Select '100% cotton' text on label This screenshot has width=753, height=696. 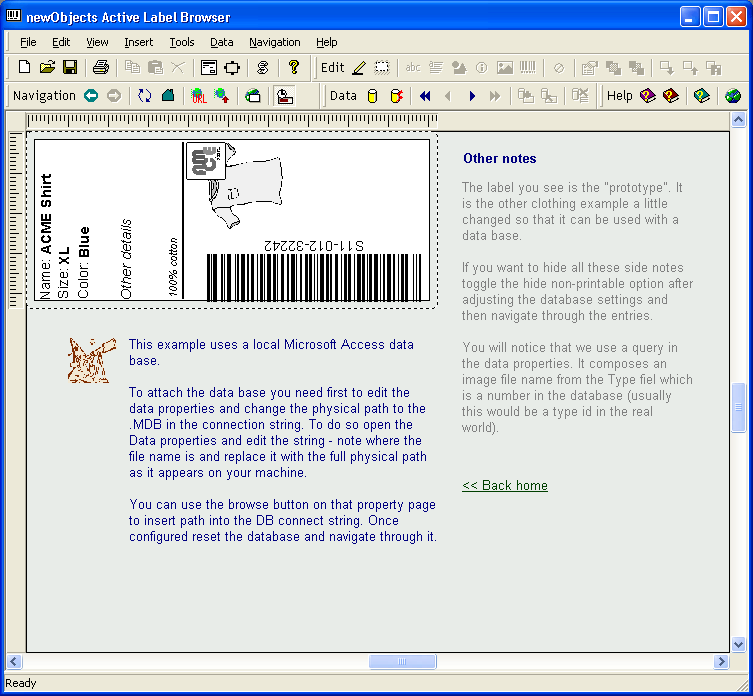pyautogui.click(x=173, y=267)
